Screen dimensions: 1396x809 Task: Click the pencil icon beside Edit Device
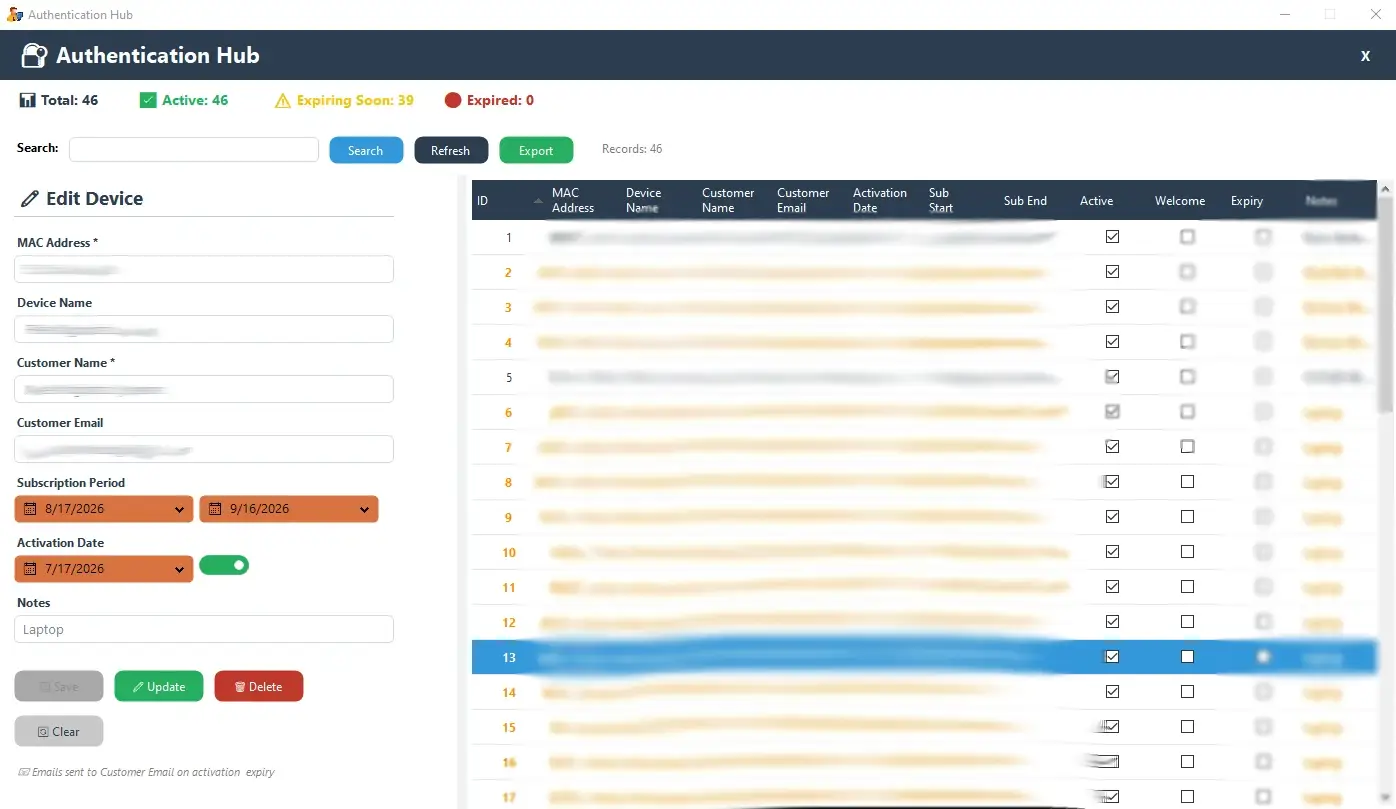[x=30, y=199]
